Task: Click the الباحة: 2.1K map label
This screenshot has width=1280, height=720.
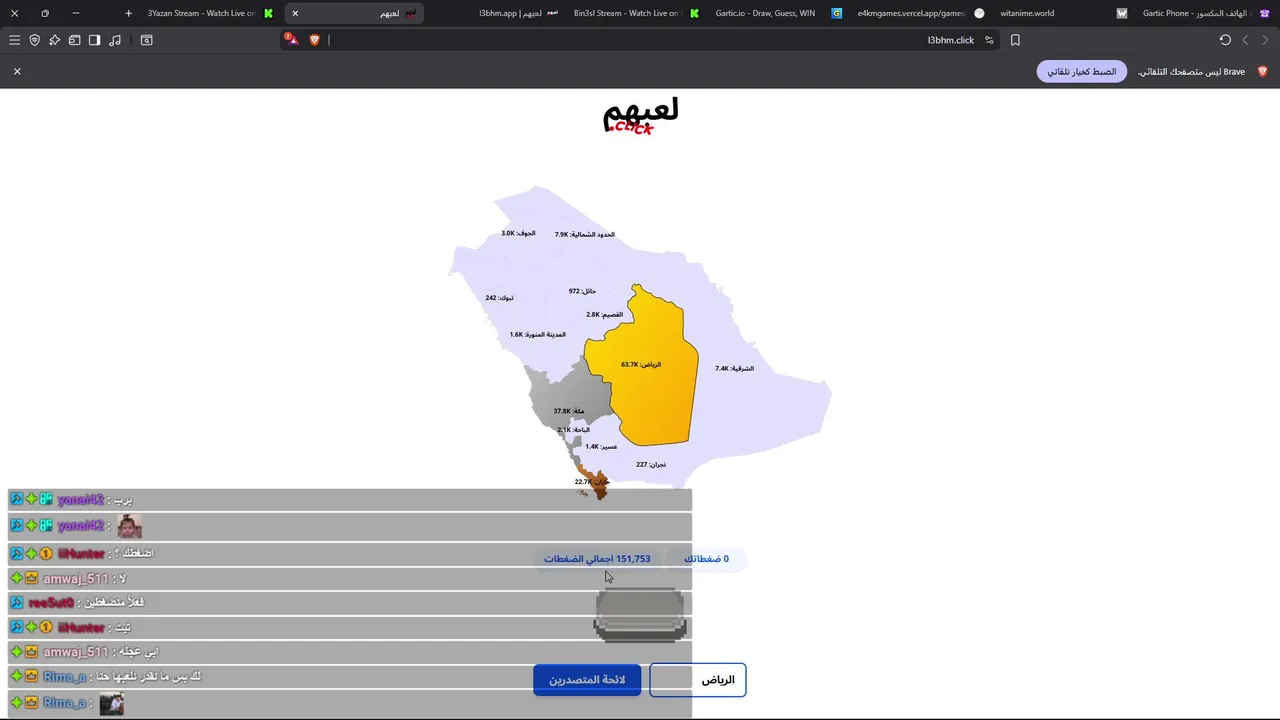Action: pos(574,430)
